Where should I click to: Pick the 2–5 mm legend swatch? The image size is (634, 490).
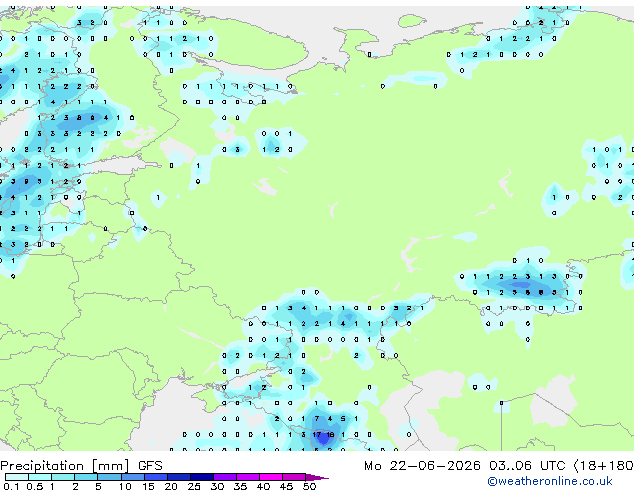point(86,477)
